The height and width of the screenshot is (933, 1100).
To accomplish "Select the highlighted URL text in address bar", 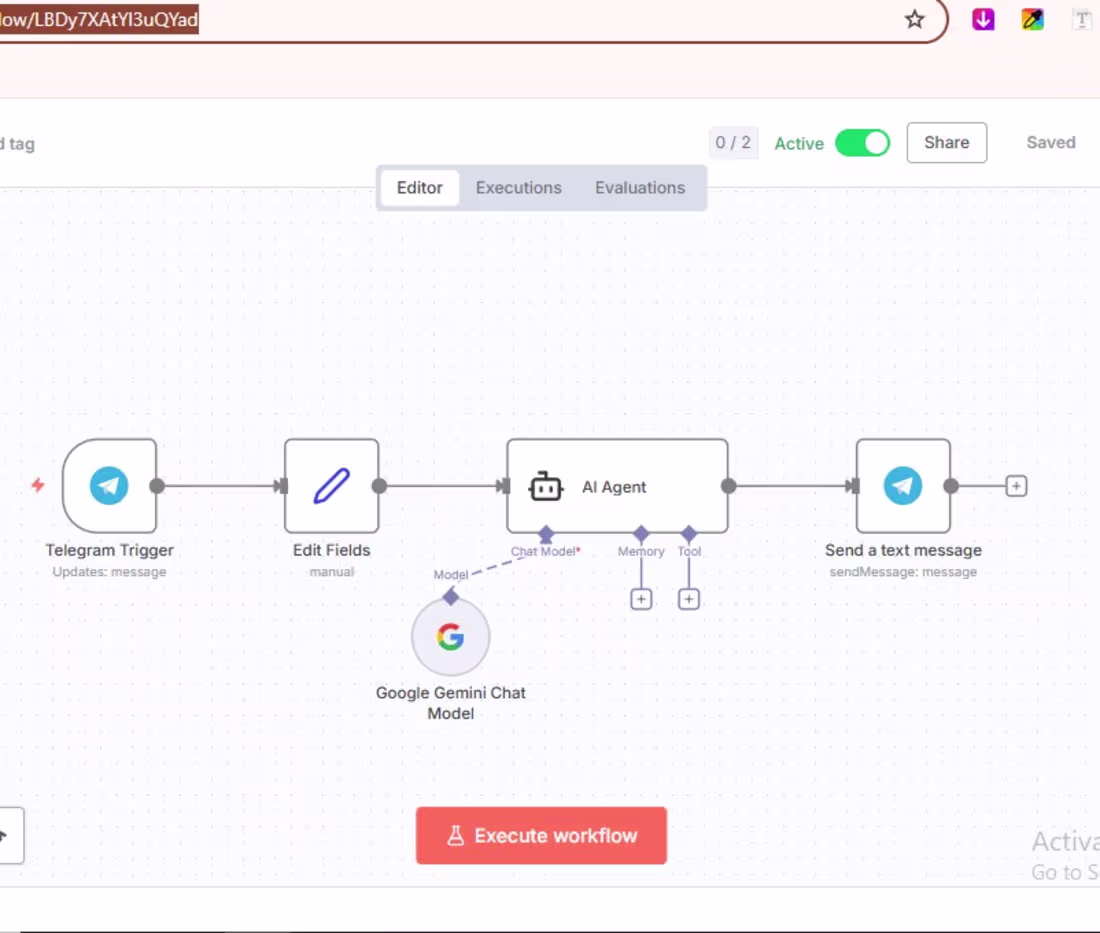I will click(x=99, y=19).
